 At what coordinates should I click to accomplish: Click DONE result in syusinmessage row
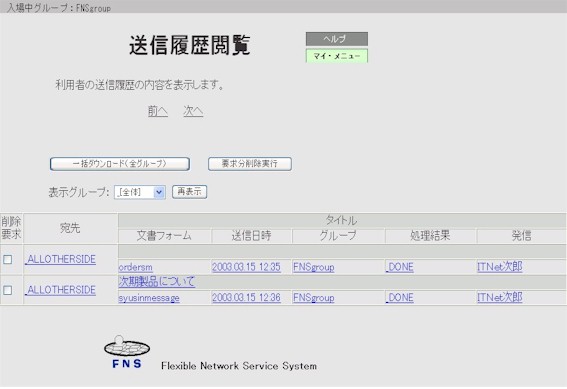click(400, 298)
